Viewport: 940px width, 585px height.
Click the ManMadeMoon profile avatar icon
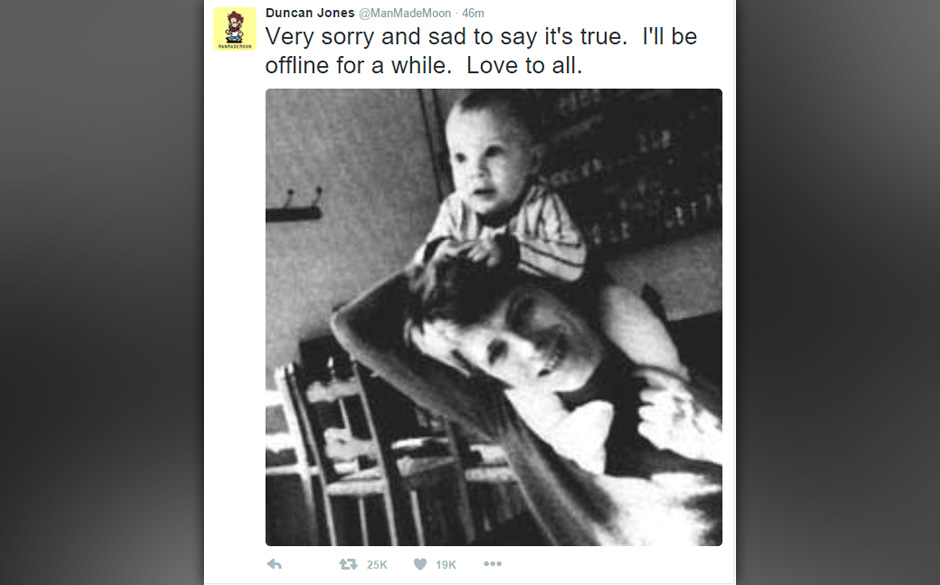pyautogui.click(x=234, y=28)
